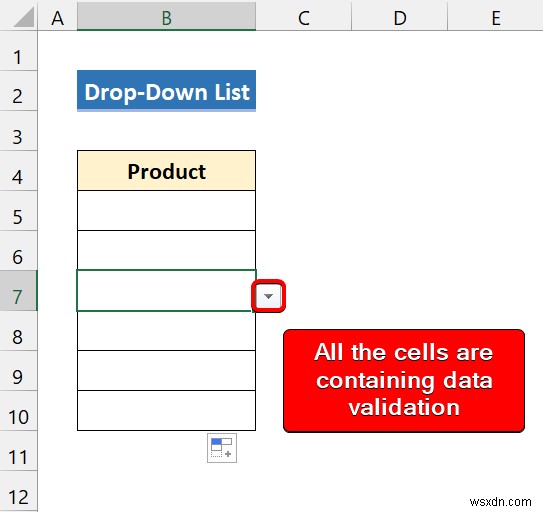The image size is (543, 512).
Task: Select empty cell B5 under Product
Action: point(167,211)
